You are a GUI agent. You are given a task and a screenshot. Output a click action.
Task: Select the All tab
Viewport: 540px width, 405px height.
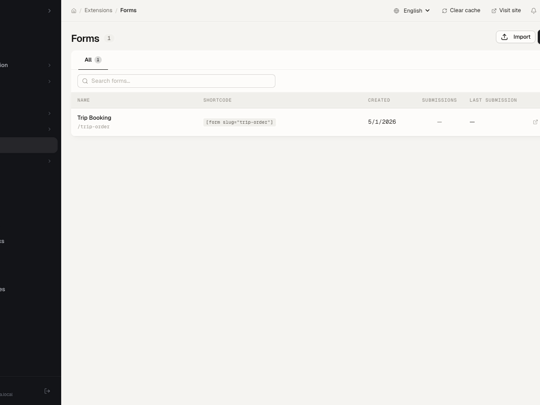[93, 60]
